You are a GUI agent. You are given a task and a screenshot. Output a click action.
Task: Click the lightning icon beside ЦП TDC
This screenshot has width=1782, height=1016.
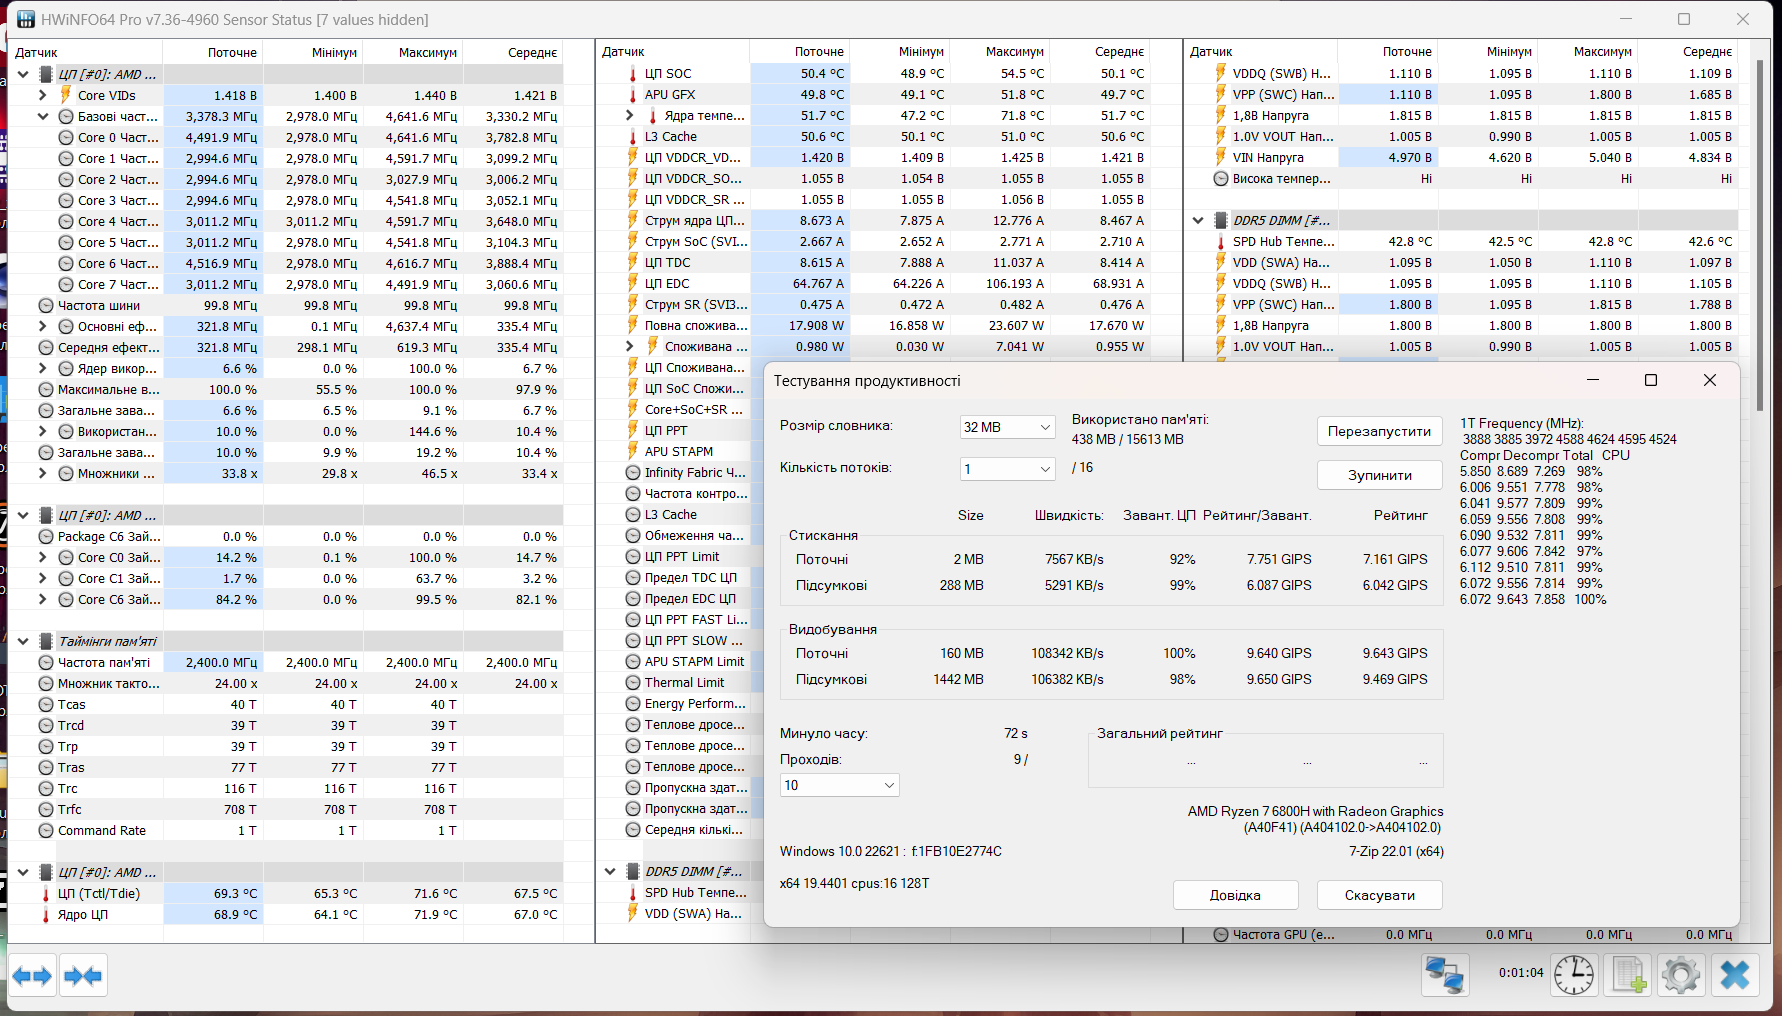click(x=633, y=262)
